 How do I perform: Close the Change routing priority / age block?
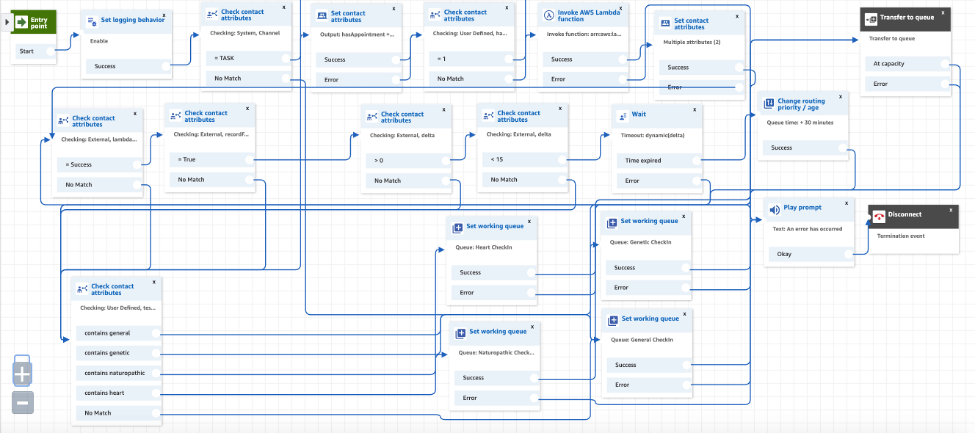tap(841, 97)
